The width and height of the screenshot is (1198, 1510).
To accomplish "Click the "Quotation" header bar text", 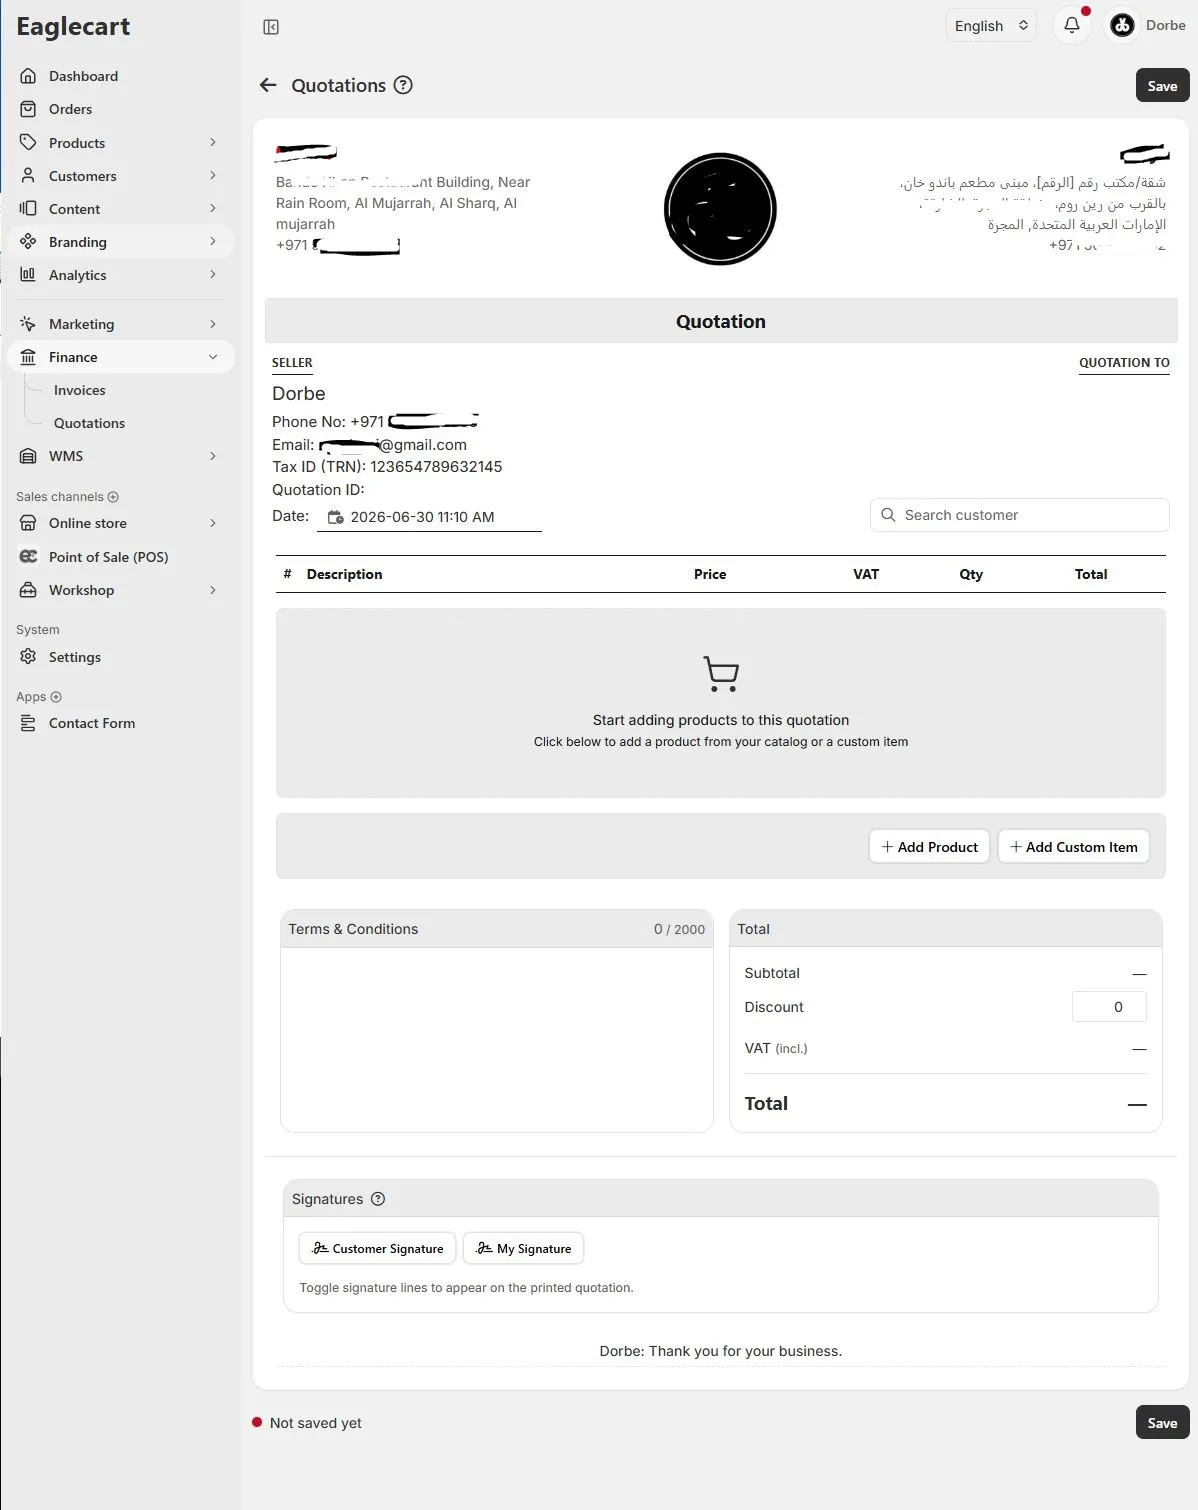I will [x=721, y=321].
